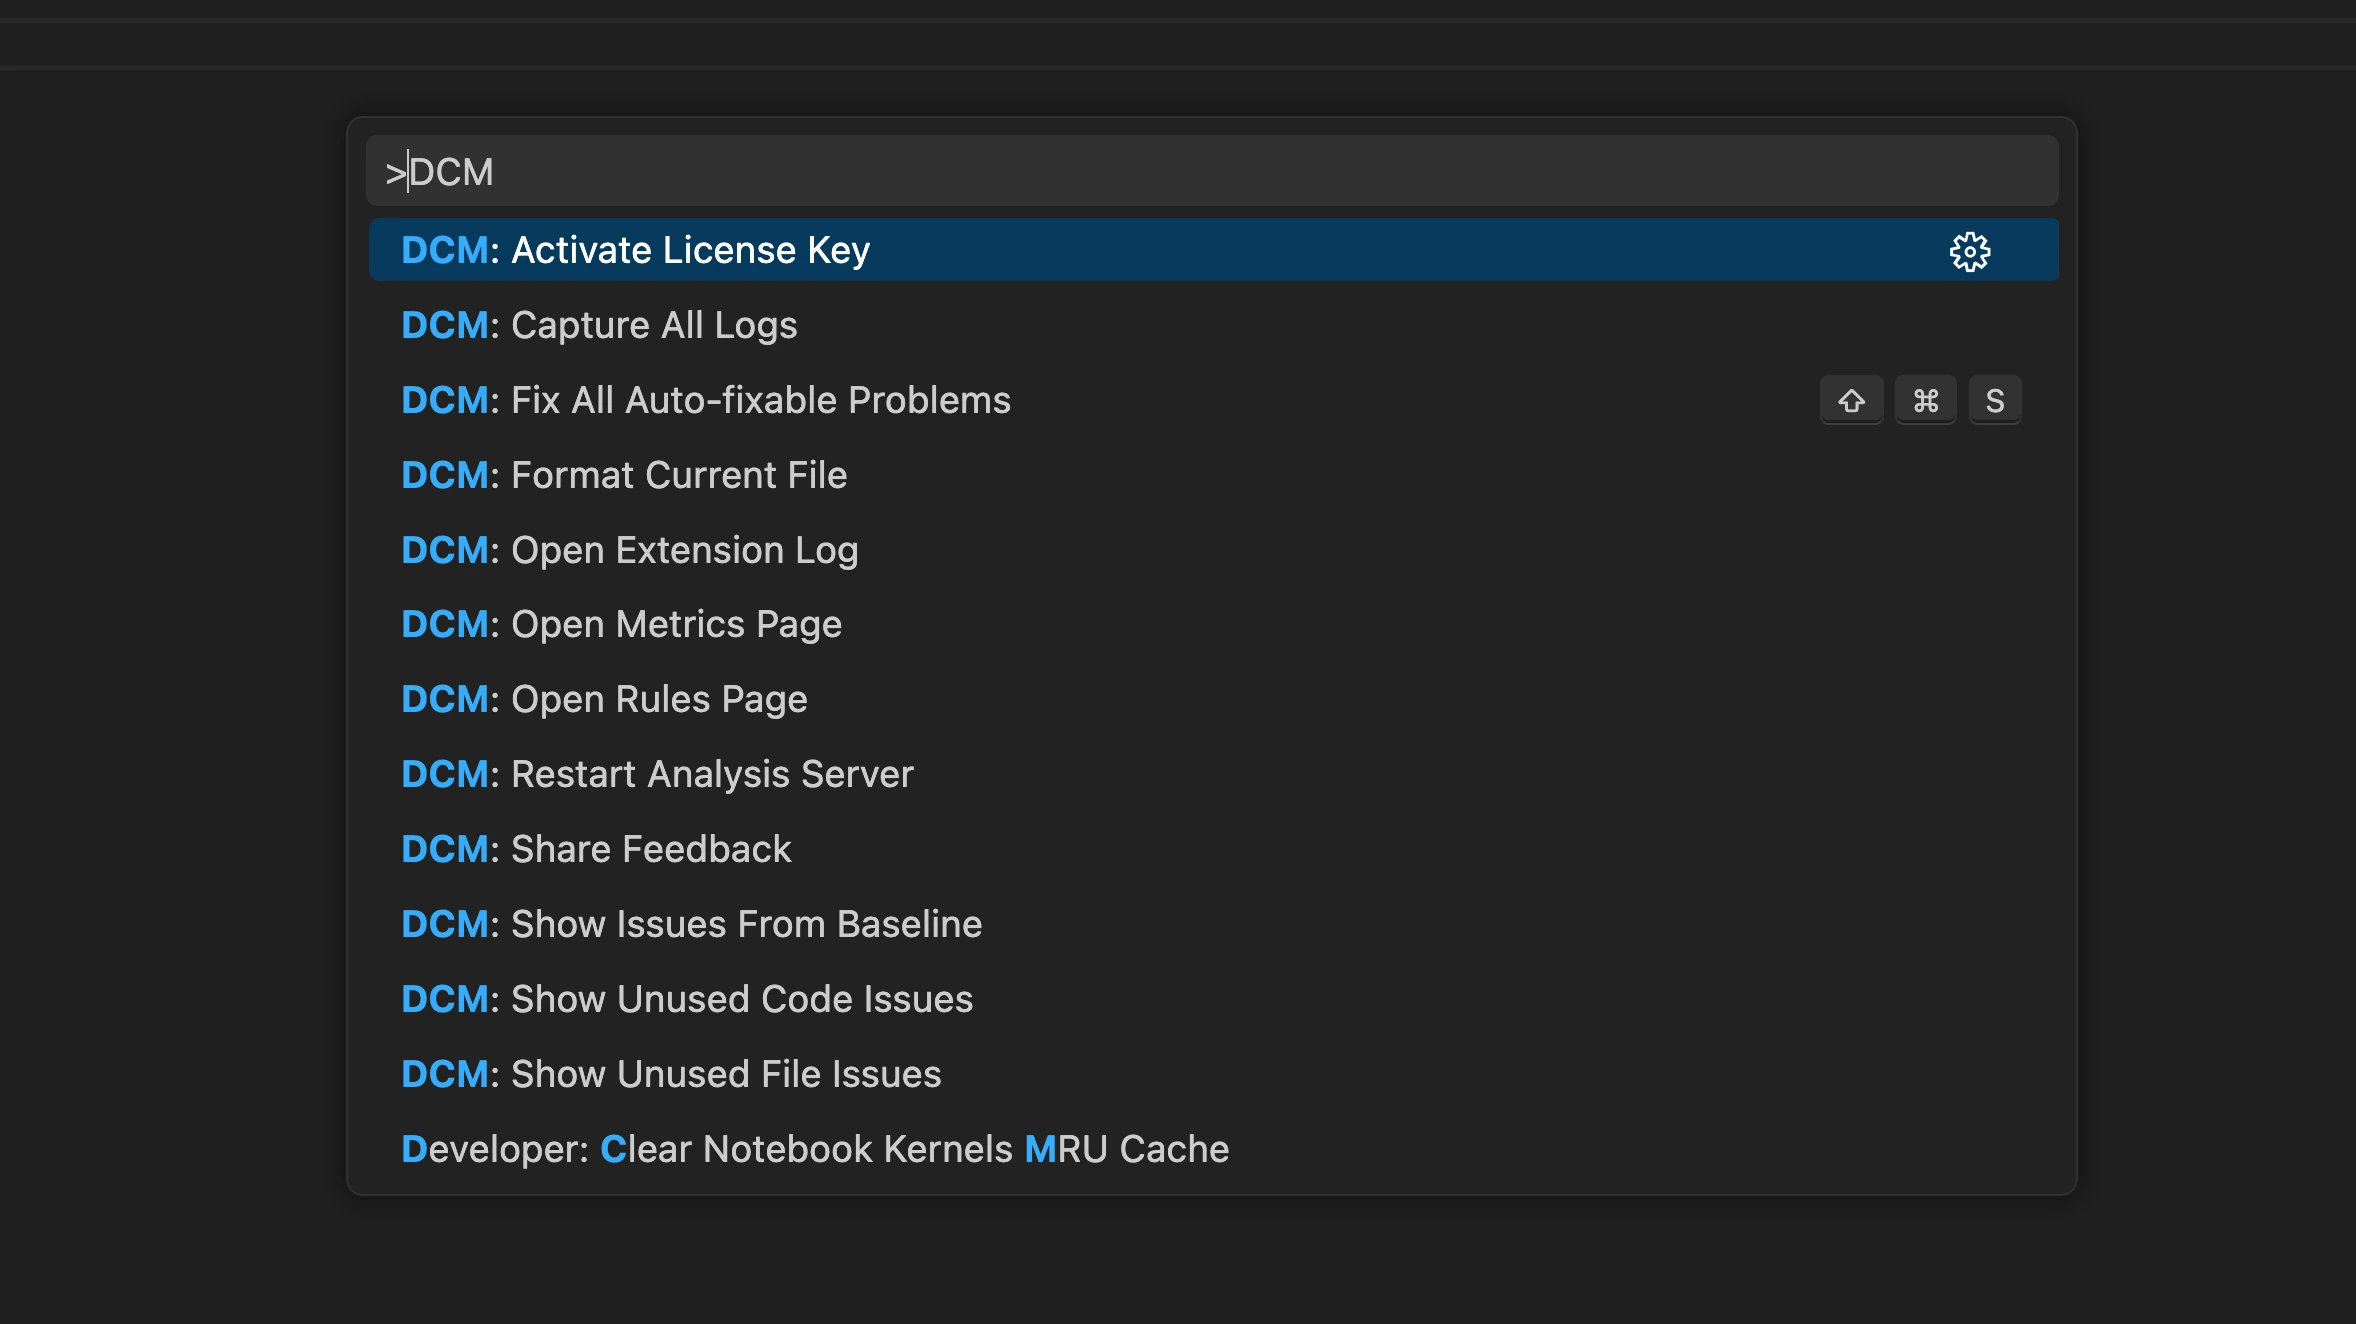The width and height of the screenshot is (2356, 1324).
Task: Click the S key badge on keybinding
Action: (x=1995, y=399)
